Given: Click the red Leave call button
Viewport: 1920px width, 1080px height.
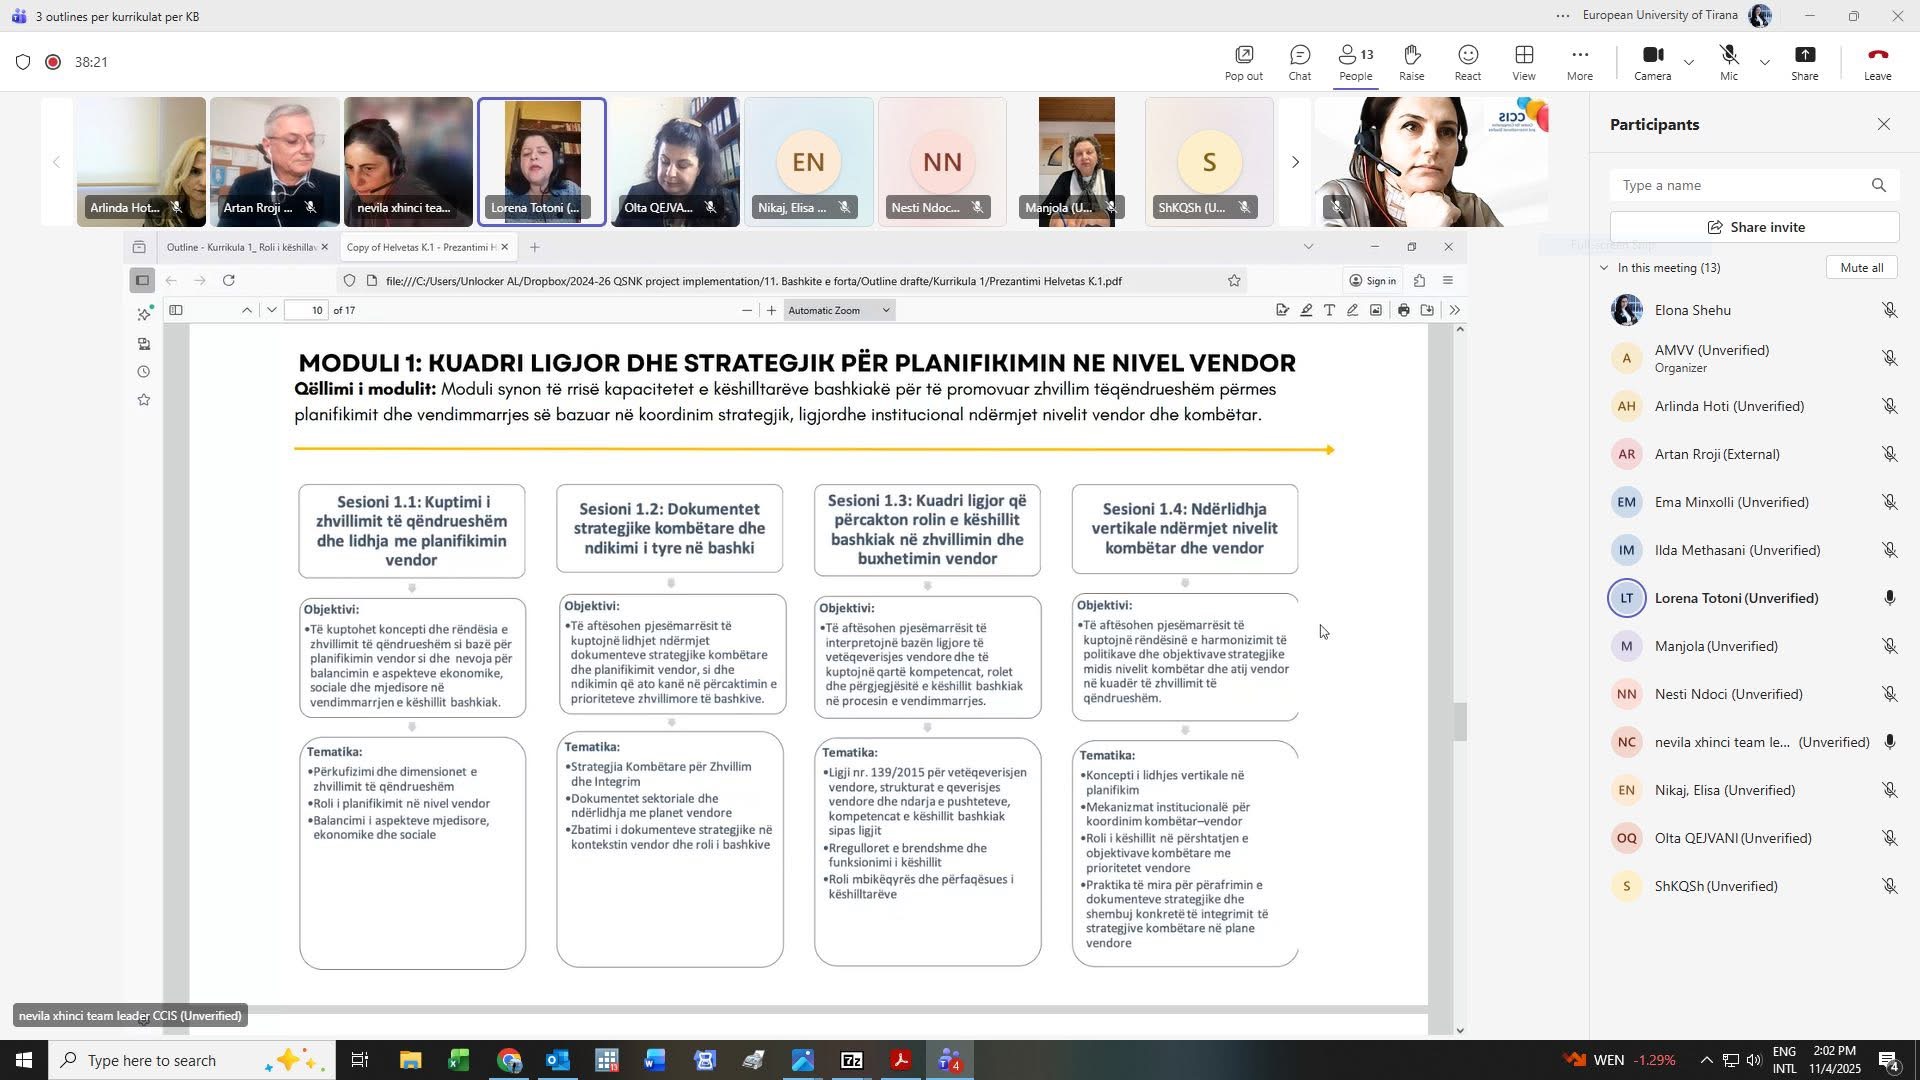Looking at the screenshot, I should click(1877, 62).
